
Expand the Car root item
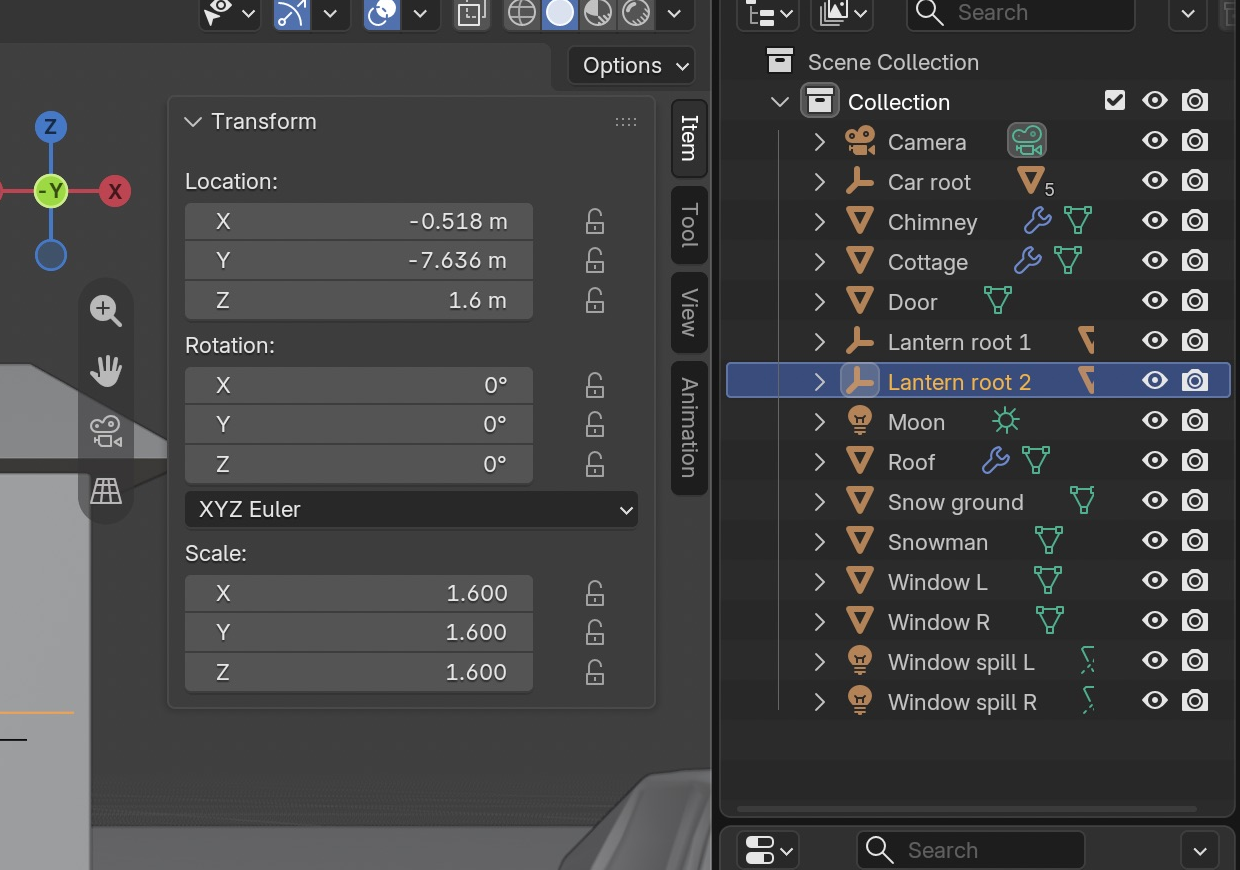tap(820, 182)
